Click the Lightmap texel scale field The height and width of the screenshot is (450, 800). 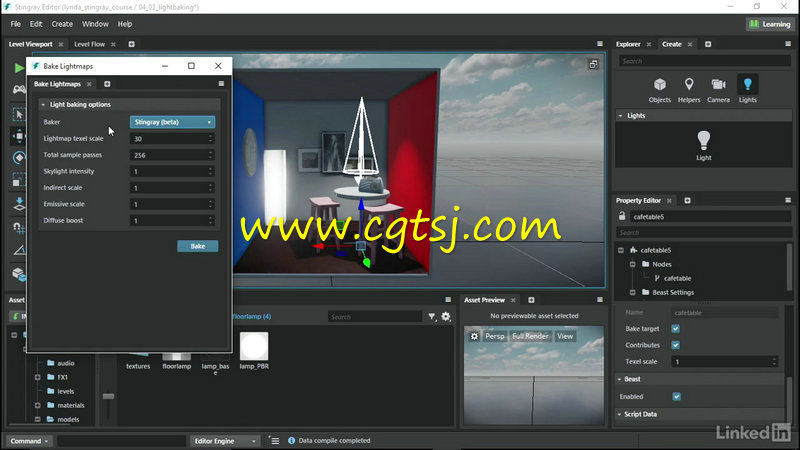pos(172,138)
